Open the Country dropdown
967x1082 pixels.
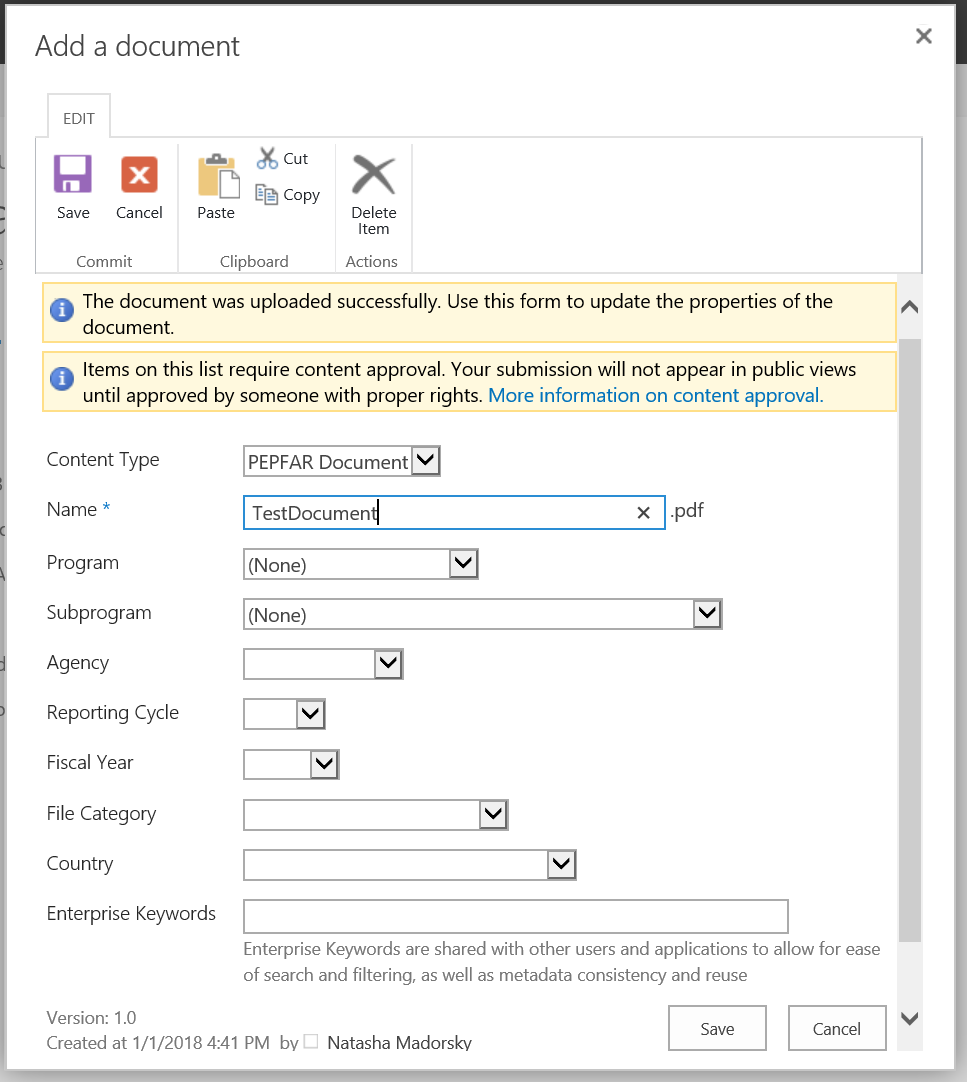(409, 864)
